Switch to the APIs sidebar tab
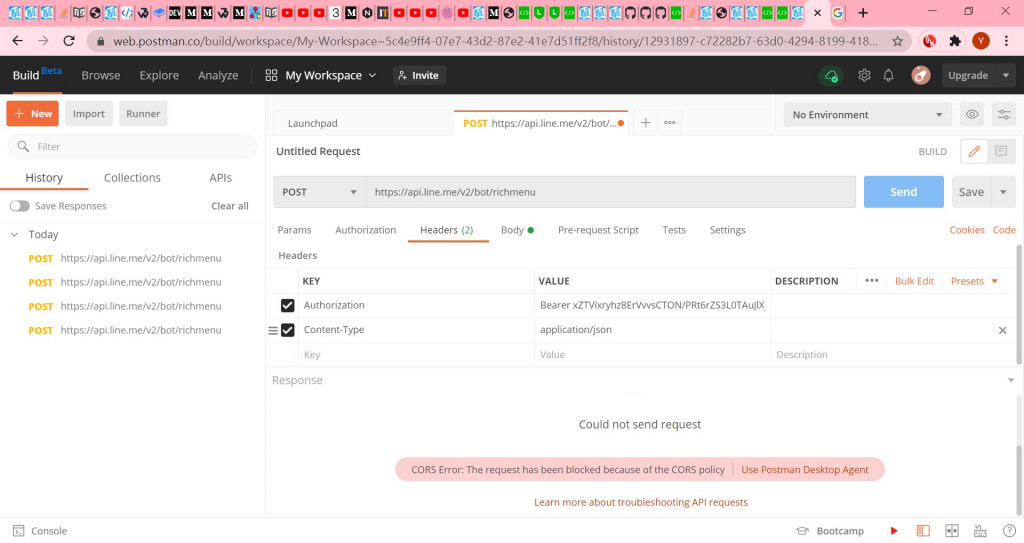 click(220, 178)
